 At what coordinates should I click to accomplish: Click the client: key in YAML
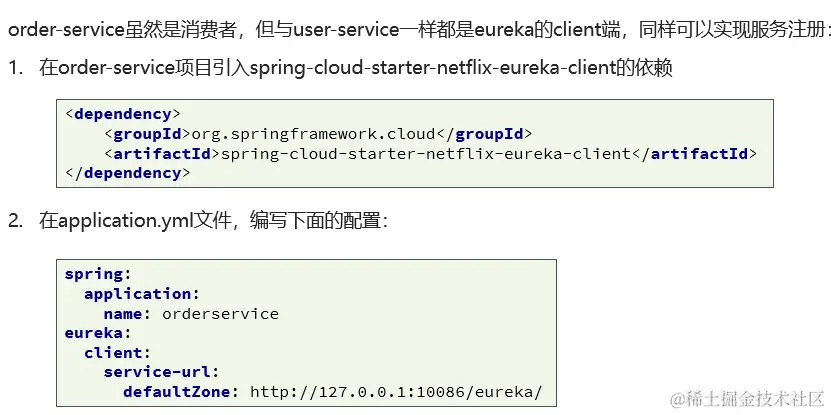point(113,352)
